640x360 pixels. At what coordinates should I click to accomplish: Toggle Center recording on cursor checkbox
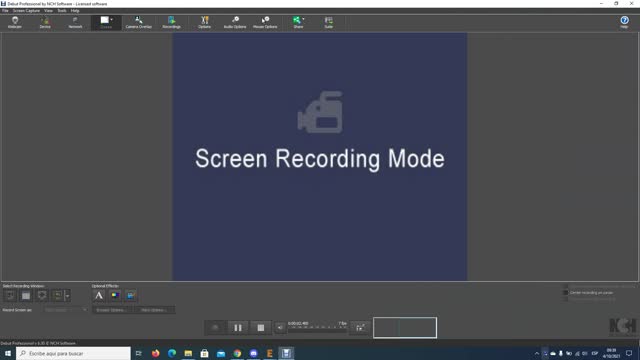pyautogui.click(x=566, y=293)
